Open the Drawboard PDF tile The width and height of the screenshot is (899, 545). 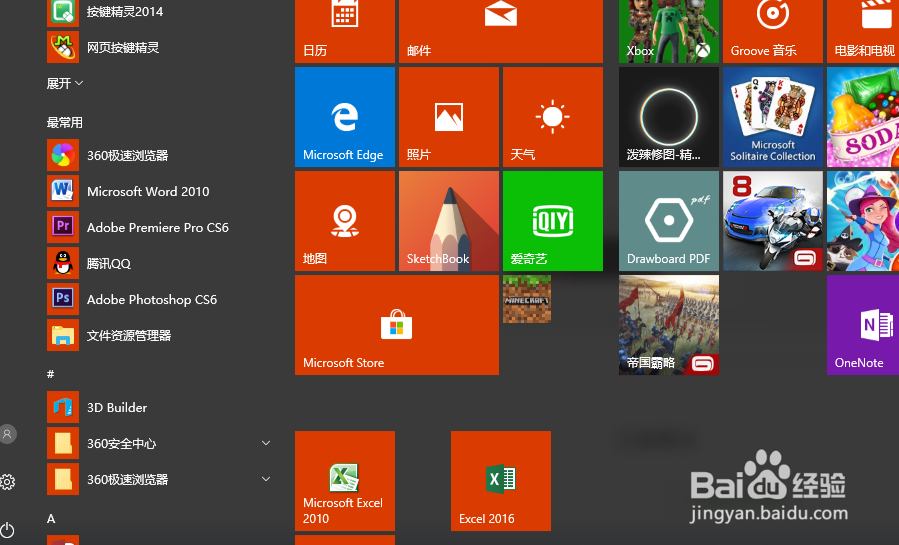pyautogui.click(x=669, y=221)
